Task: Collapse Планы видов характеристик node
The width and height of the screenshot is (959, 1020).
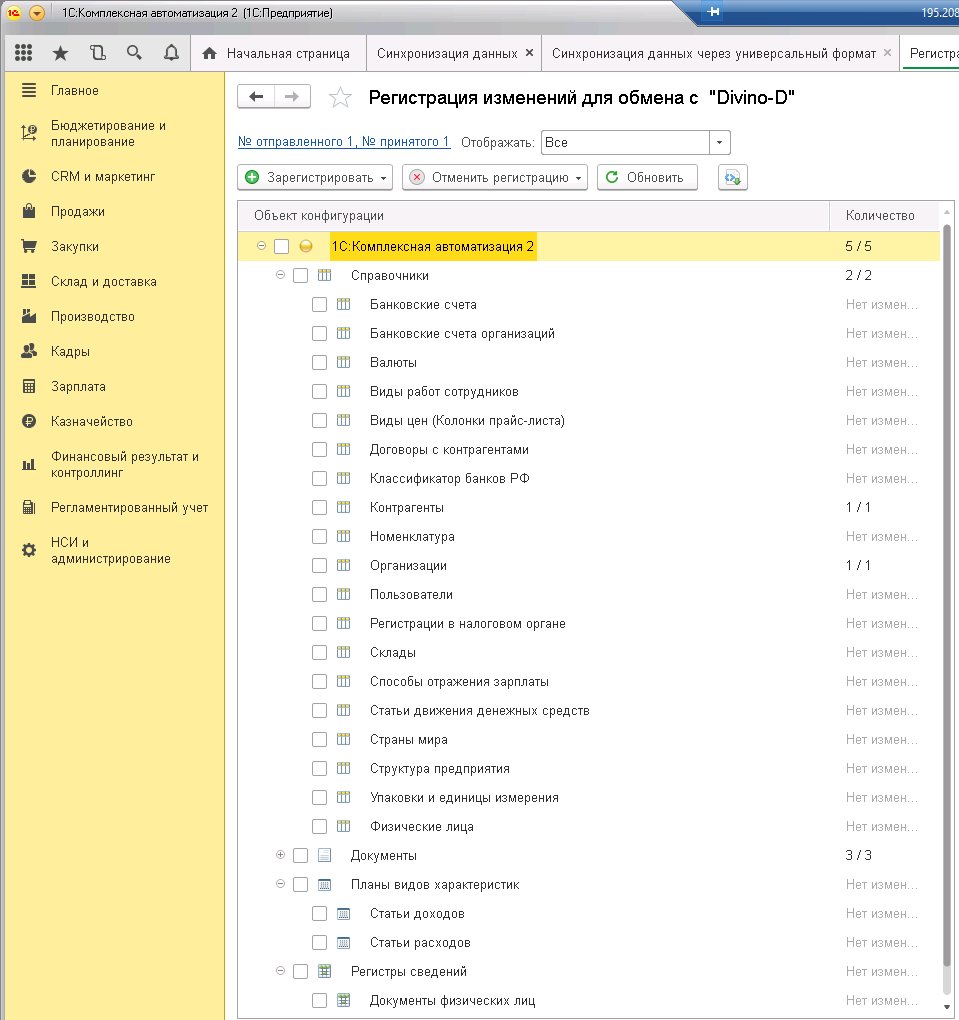Action: click(280, 884)
